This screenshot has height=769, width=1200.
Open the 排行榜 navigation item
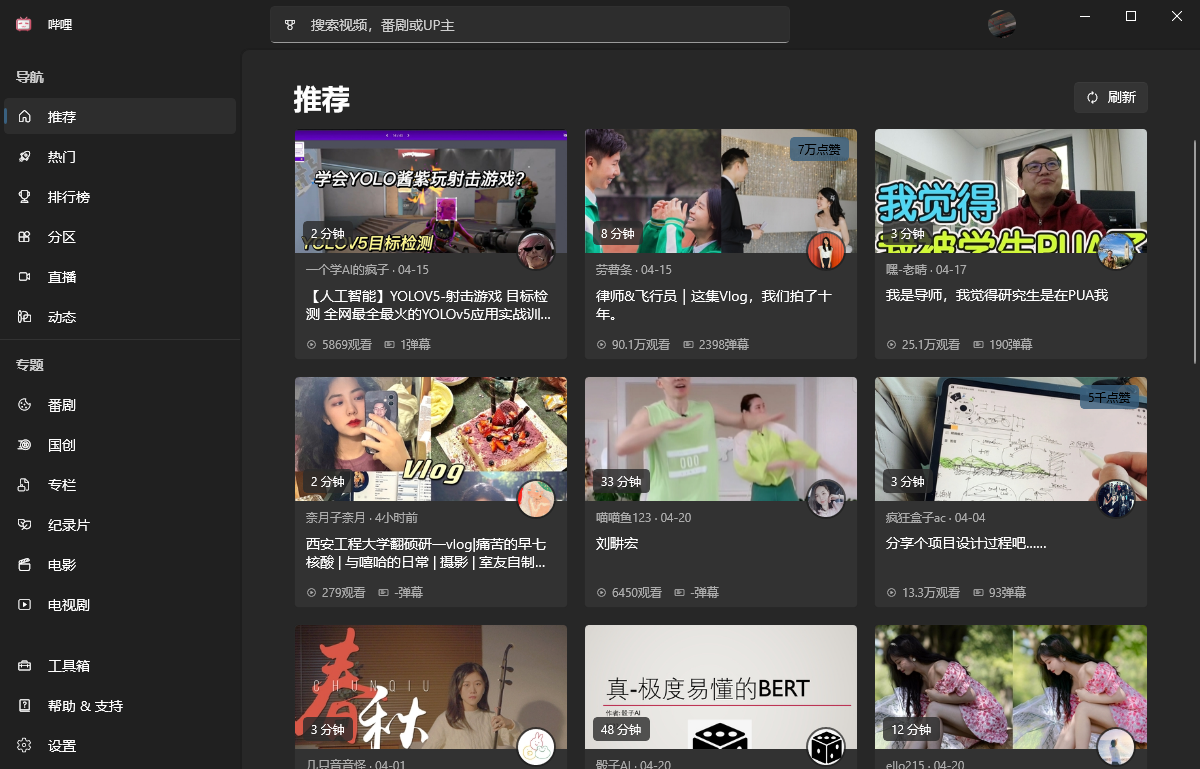[x=120, y=196]
